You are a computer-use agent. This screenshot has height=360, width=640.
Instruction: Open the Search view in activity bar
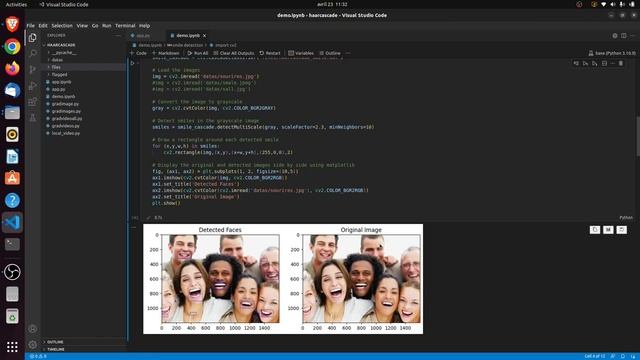(33, 53)
